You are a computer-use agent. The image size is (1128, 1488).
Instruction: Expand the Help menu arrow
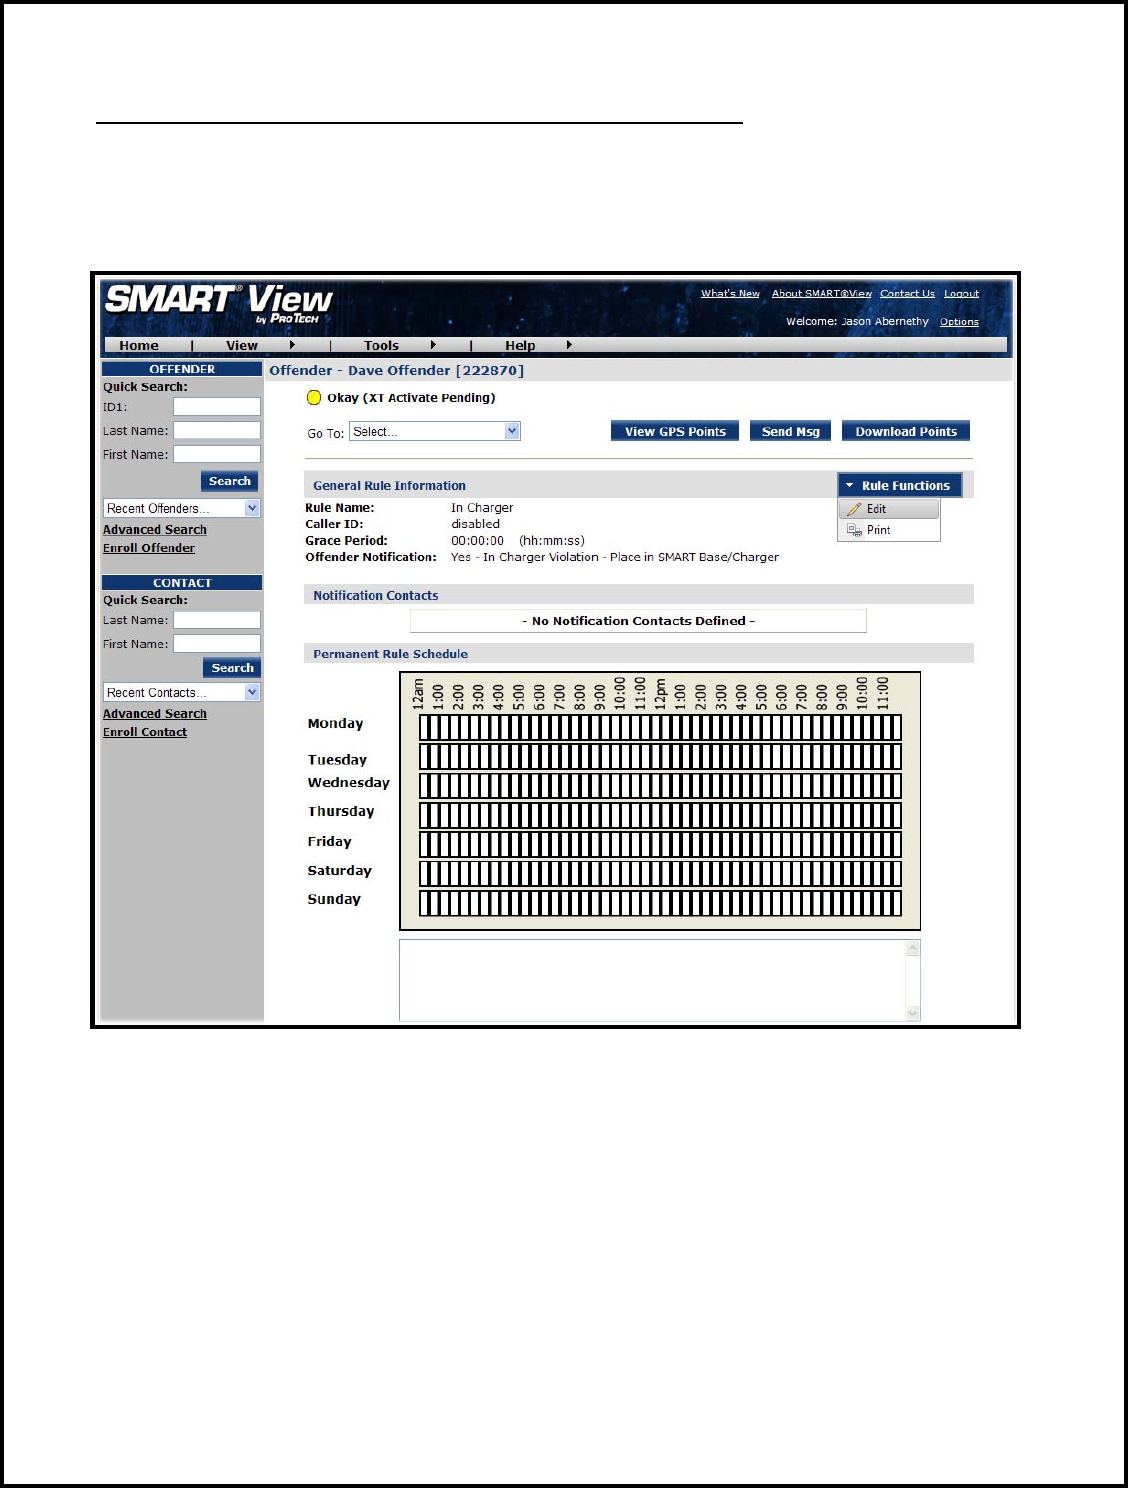coord(569,345)
